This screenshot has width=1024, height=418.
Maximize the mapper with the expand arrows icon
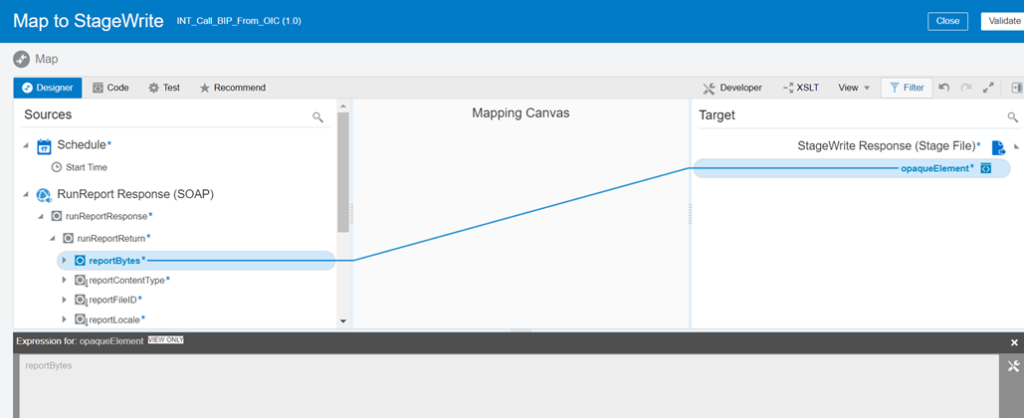click(x=988, y=88)
